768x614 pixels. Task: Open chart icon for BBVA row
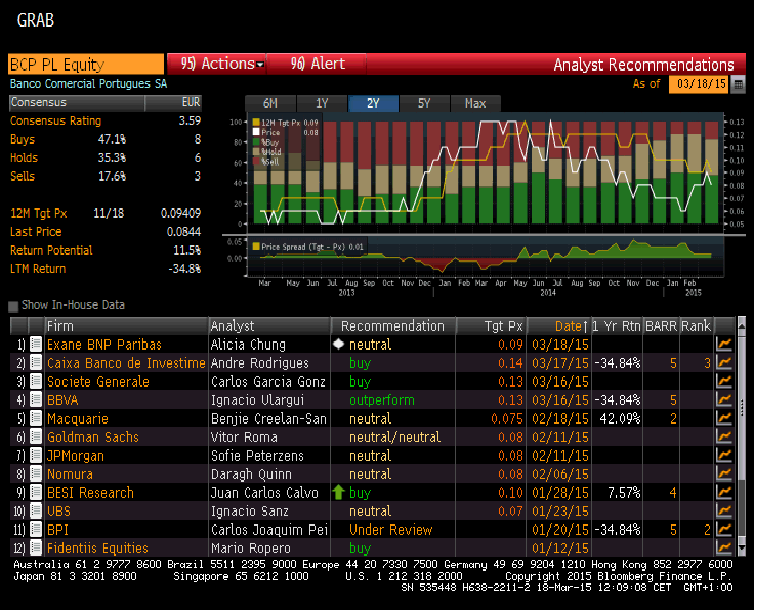click(724, 400)
